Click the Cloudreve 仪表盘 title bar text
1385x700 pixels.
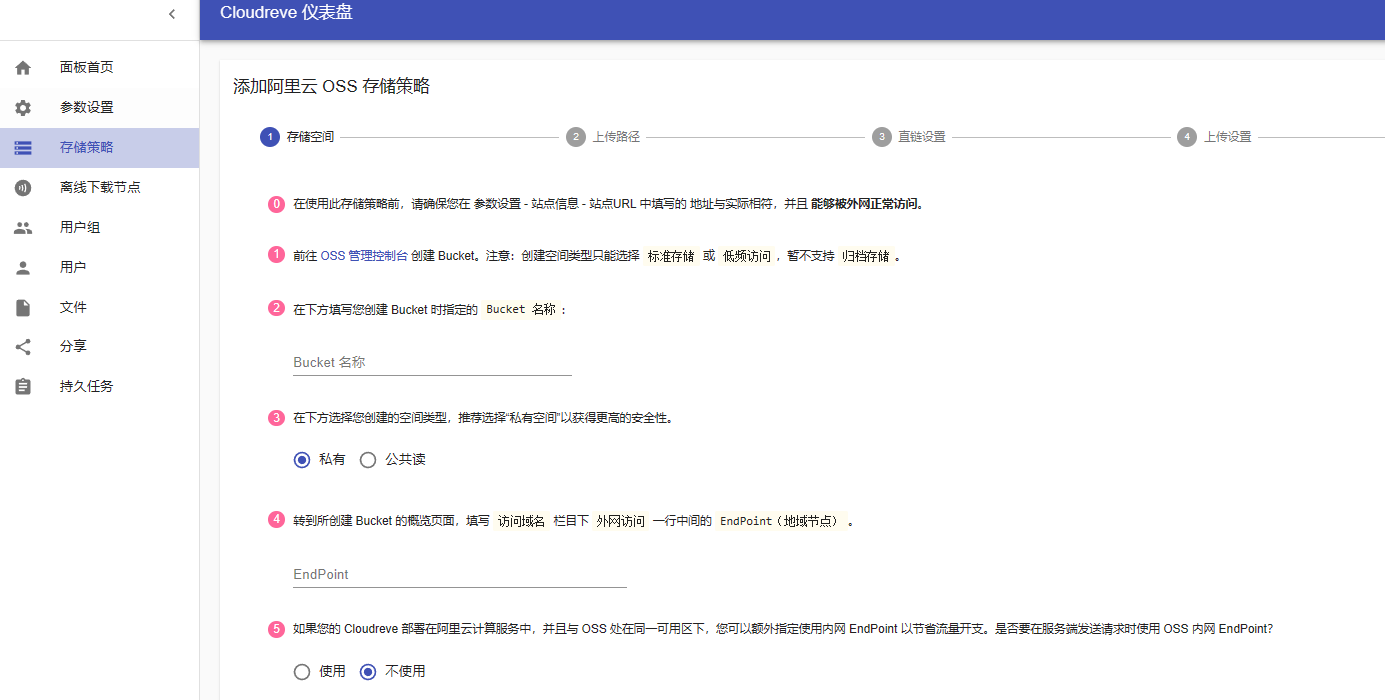click(286, 14)
